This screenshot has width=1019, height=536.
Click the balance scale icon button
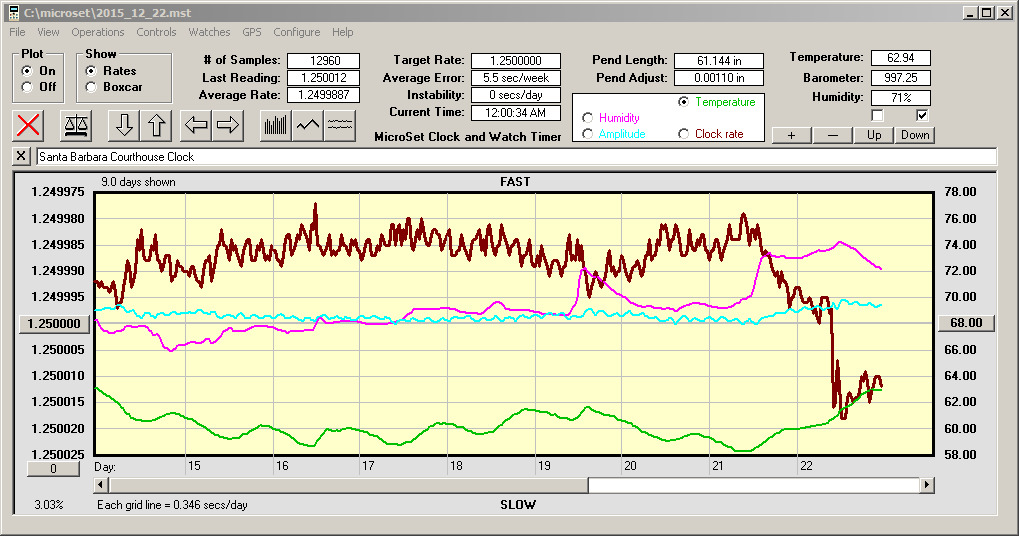pos(76,125)
